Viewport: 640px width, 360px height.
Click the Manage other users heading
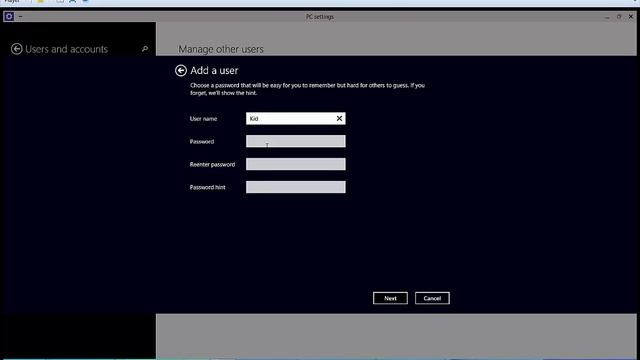(x=221, y=49)
